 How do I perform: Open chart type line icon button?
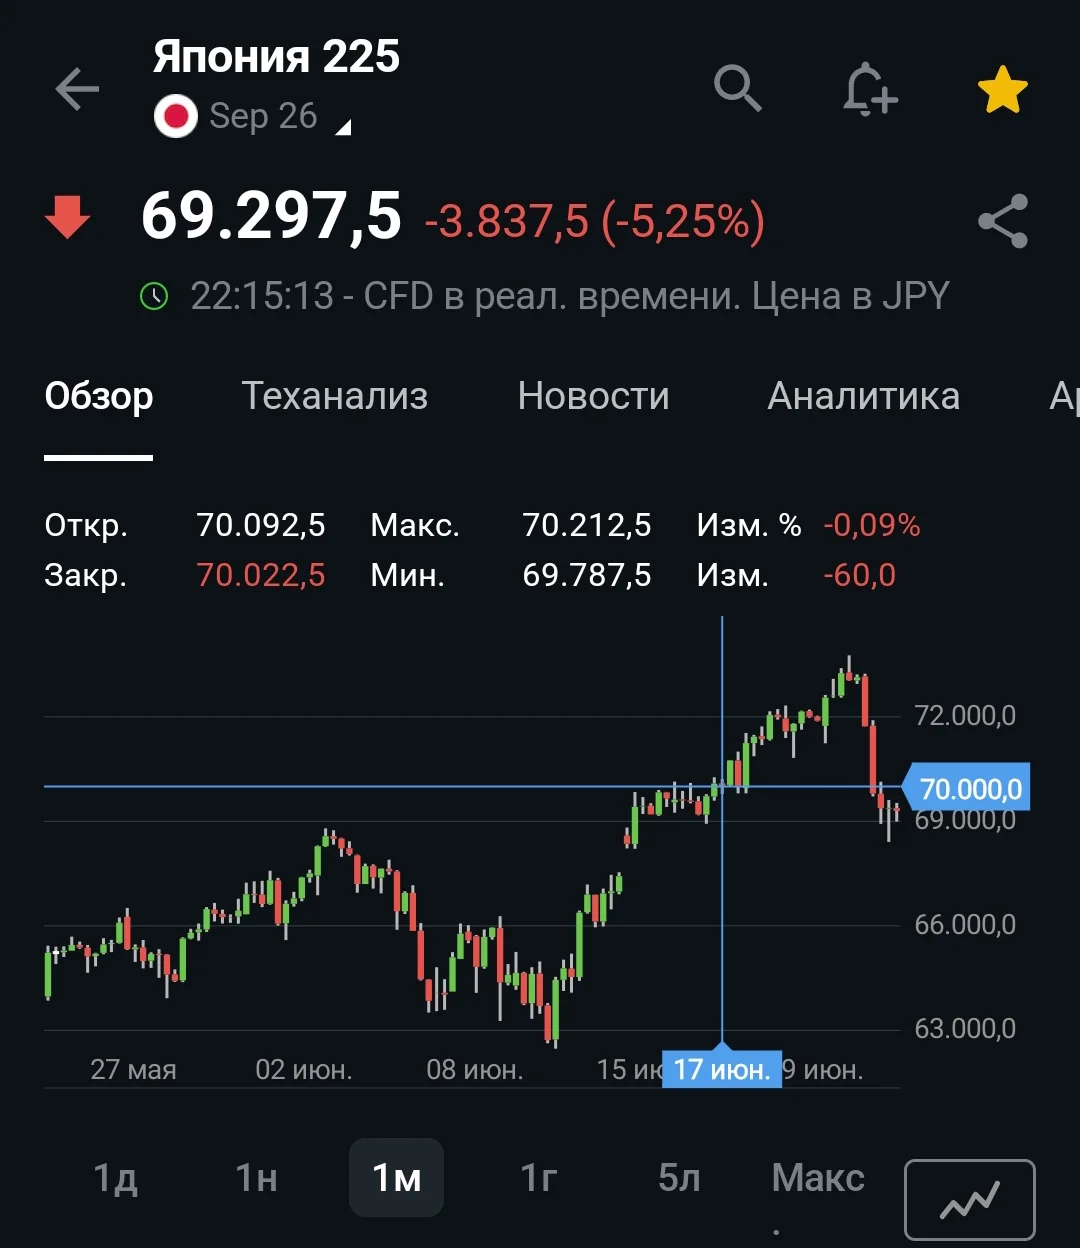pyautogui.click(x=969, y=1199)
